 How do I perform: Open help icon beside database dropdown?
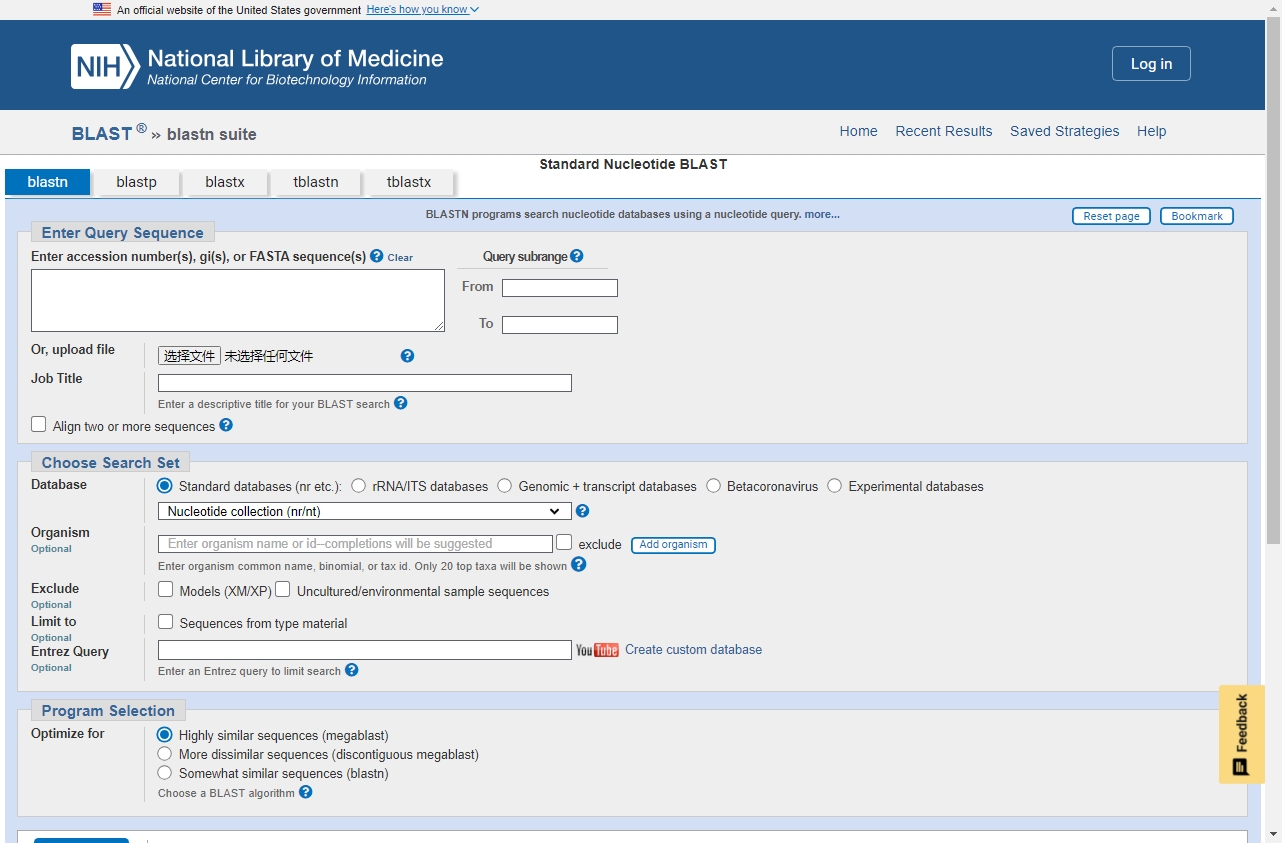(x=583, y=511)
